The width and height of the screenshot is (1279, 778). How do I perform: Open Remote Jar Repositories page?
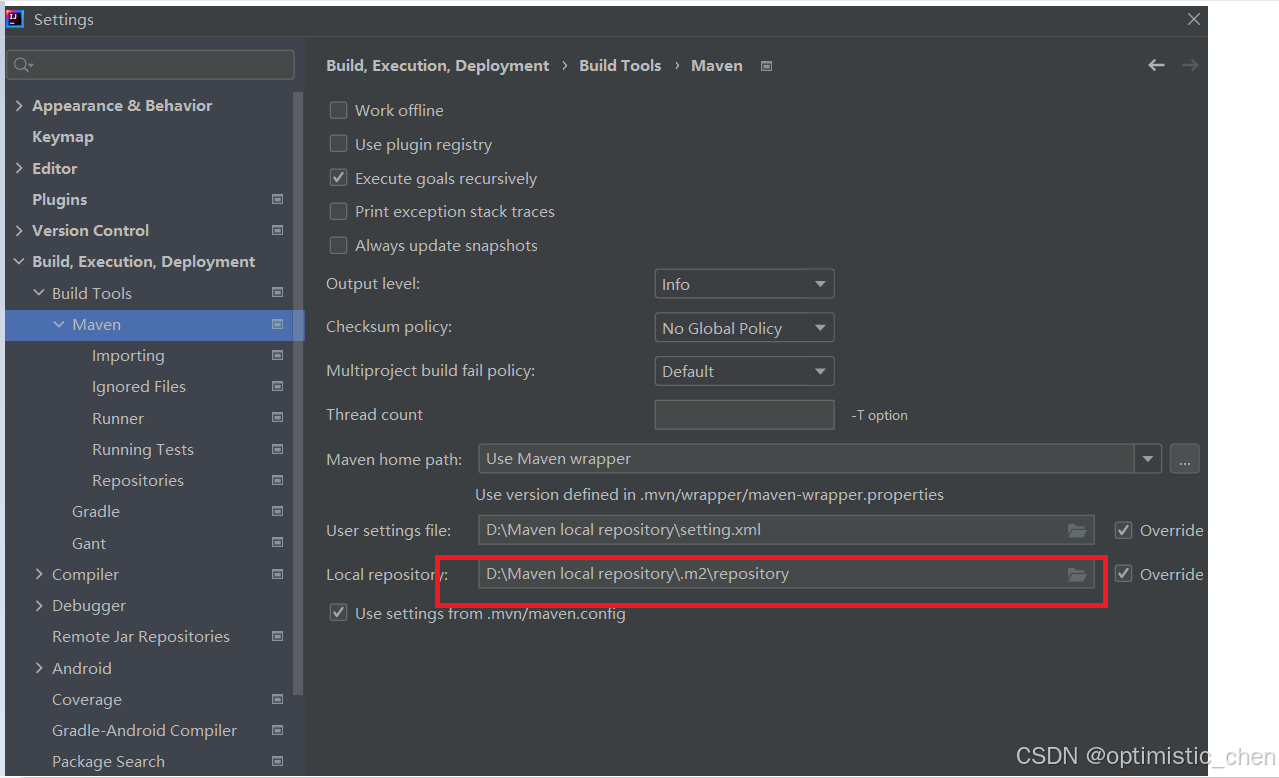click(141, 636)
